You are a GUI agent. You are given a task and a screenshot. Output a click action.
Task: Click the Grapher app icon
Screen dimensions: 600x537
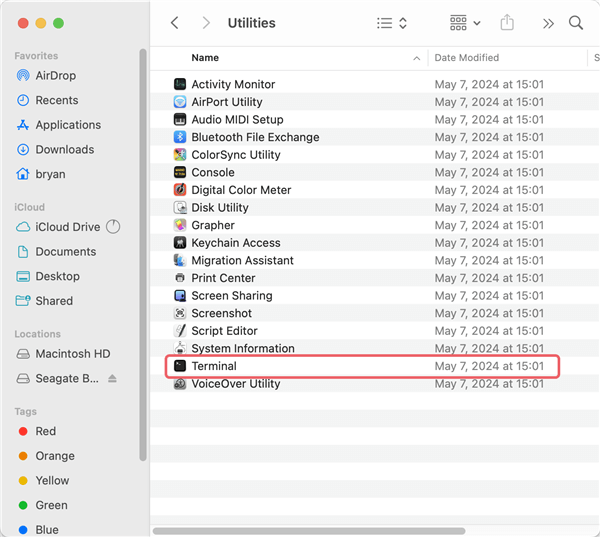pos(180,225)
